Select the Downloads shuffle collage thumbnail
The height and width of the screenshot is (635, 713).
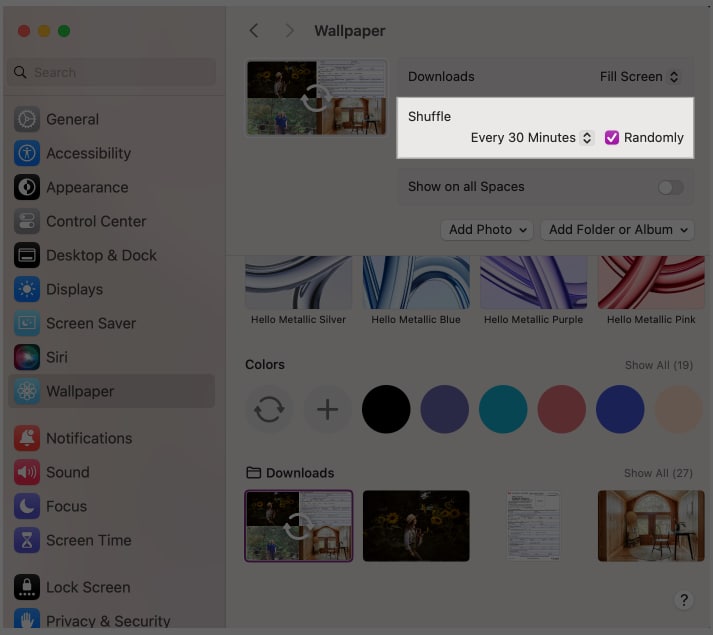[299, 526]
